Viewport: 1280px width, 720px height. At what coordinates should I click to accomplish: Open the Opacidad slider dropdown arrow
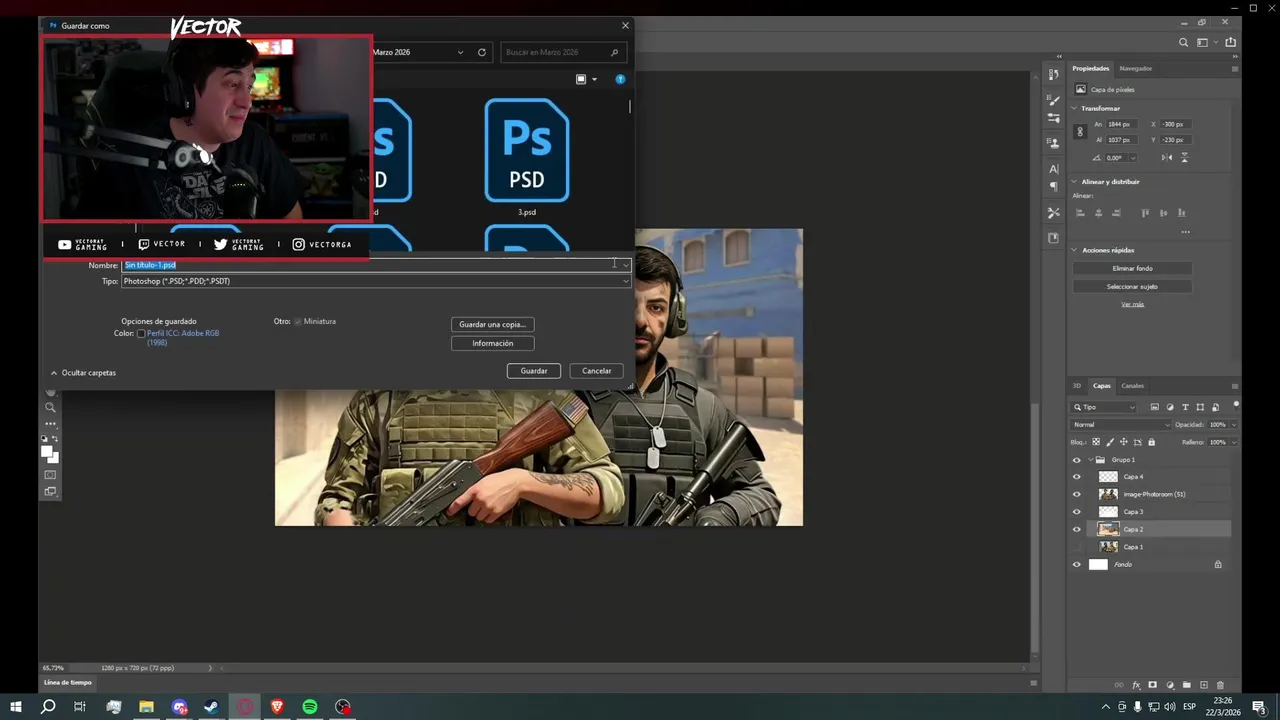[x=1234, y=425]
